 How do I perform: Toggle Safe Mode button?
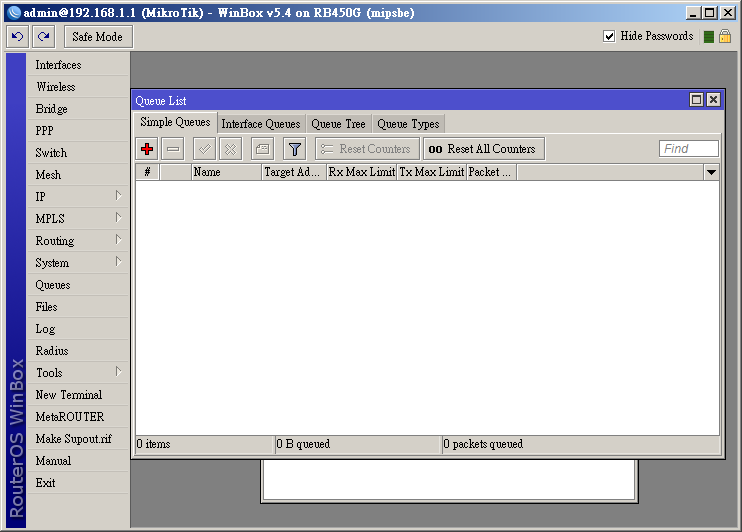[98, 36]
